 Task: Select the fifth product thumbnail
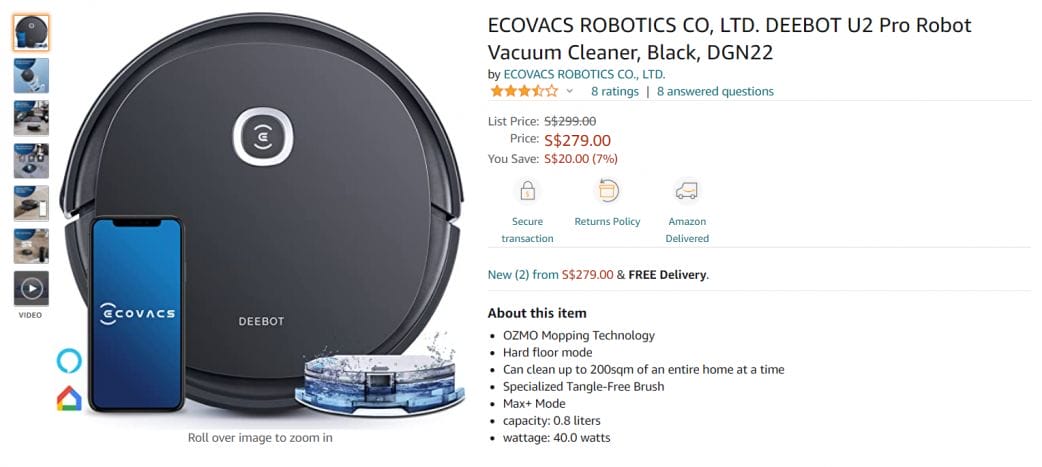[31, 203]
